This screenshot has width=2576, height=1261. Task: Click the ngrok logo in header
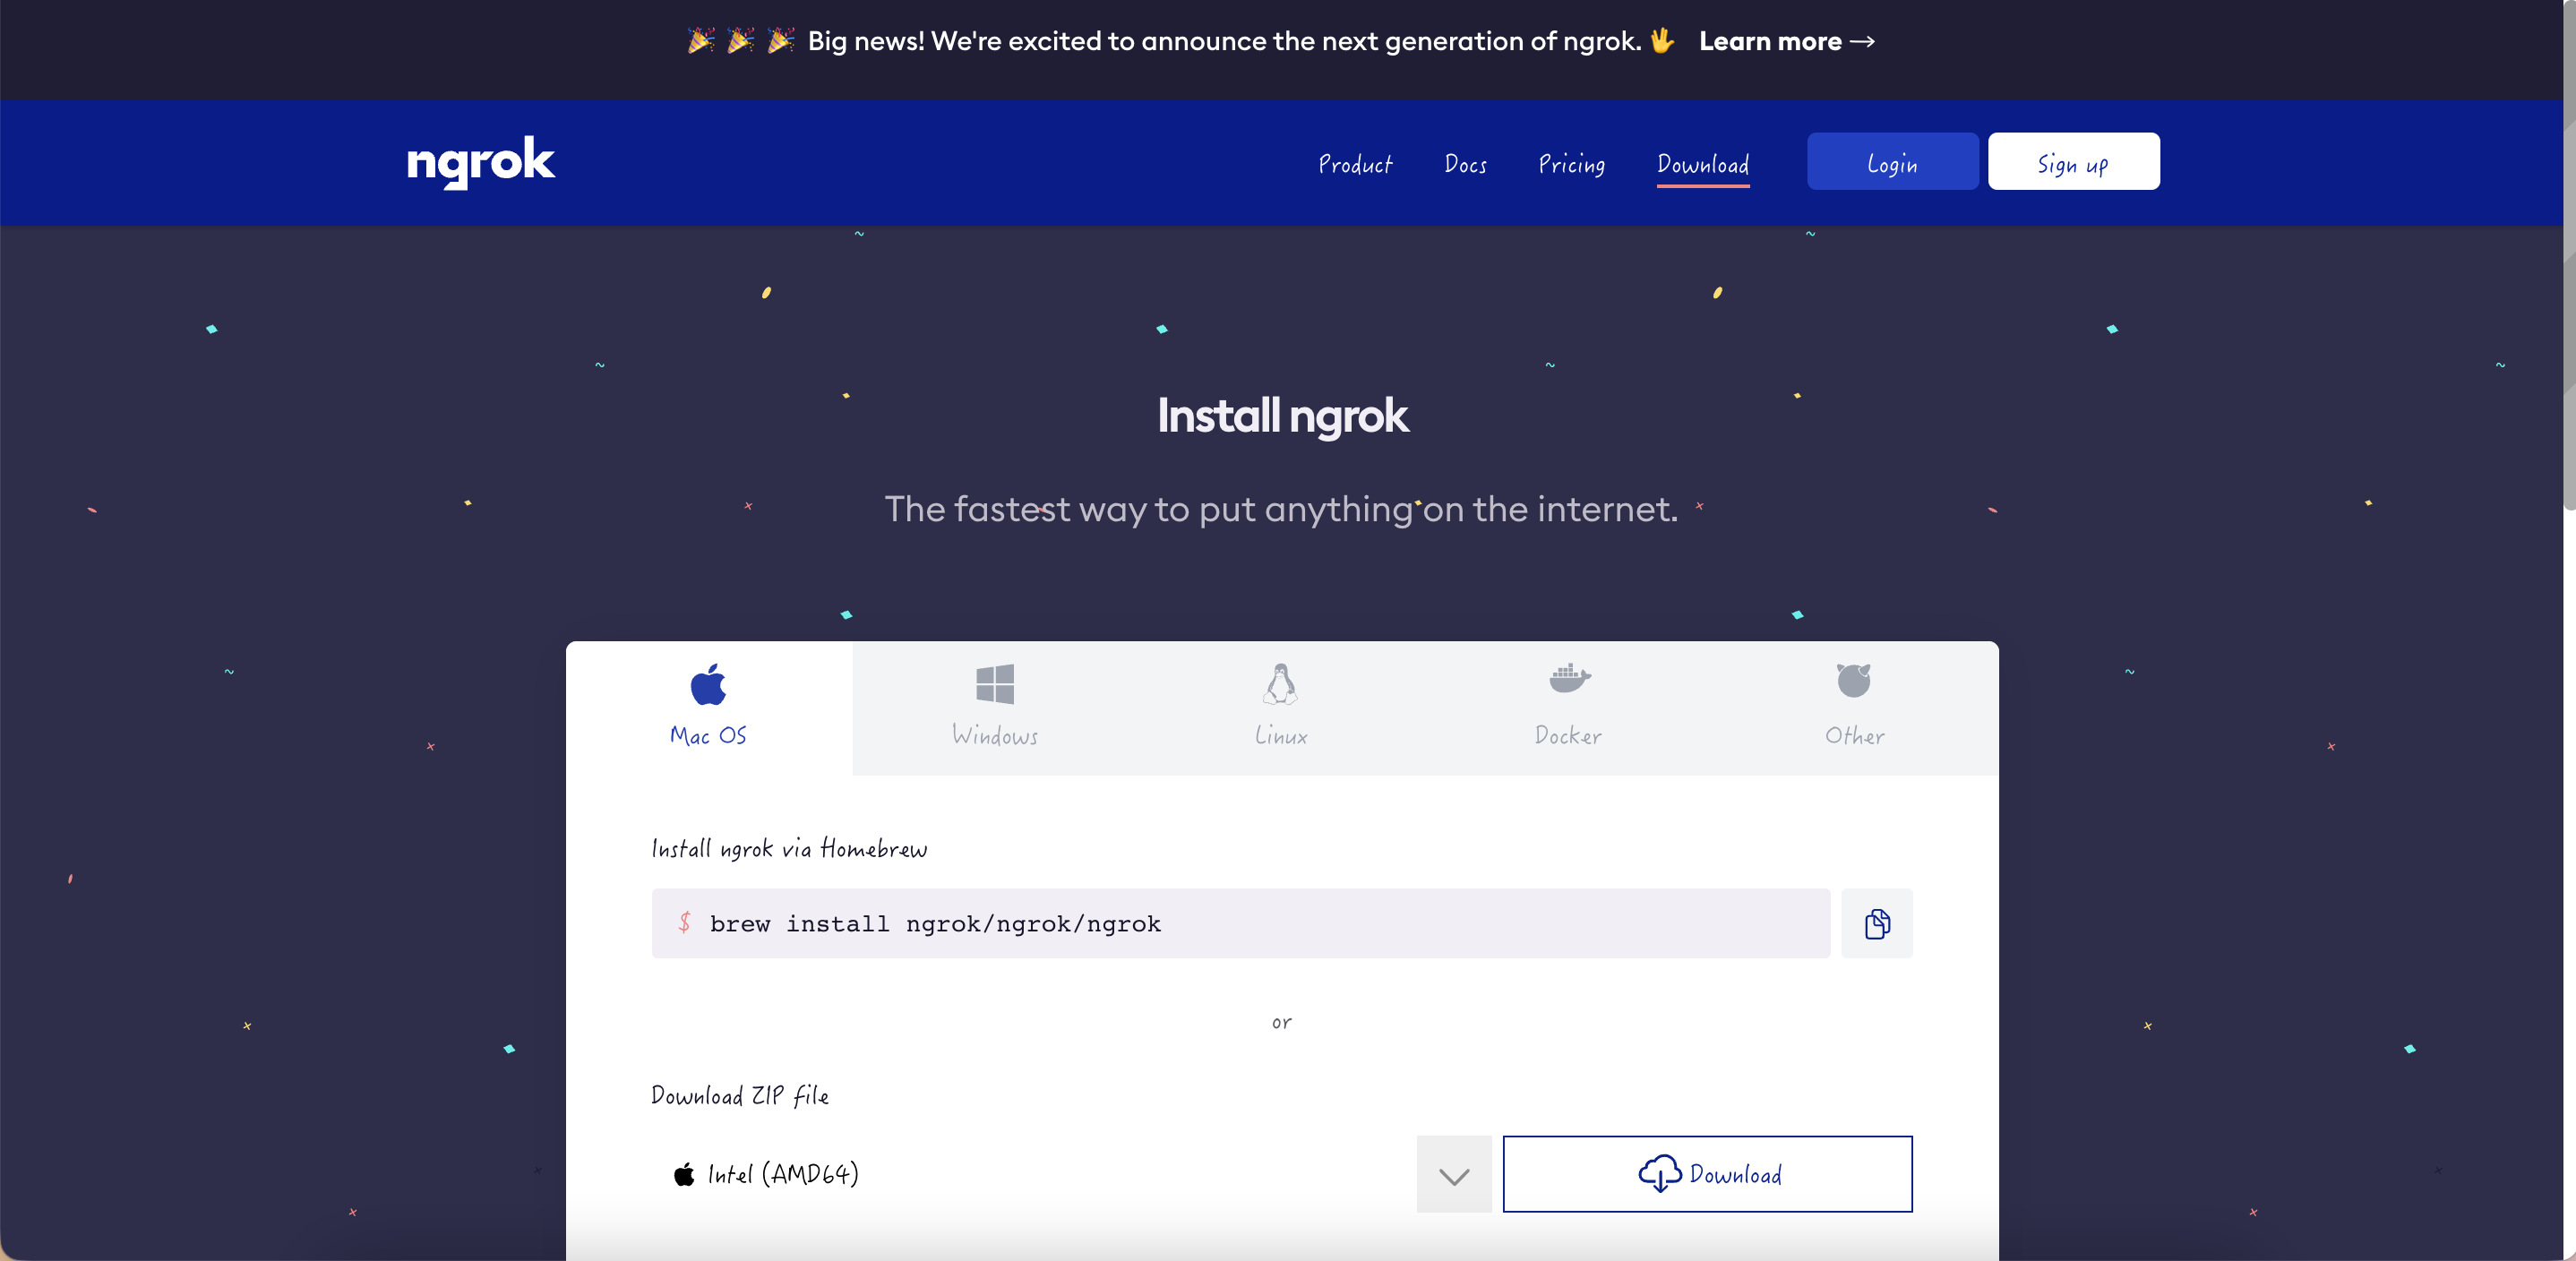(480, 161)
